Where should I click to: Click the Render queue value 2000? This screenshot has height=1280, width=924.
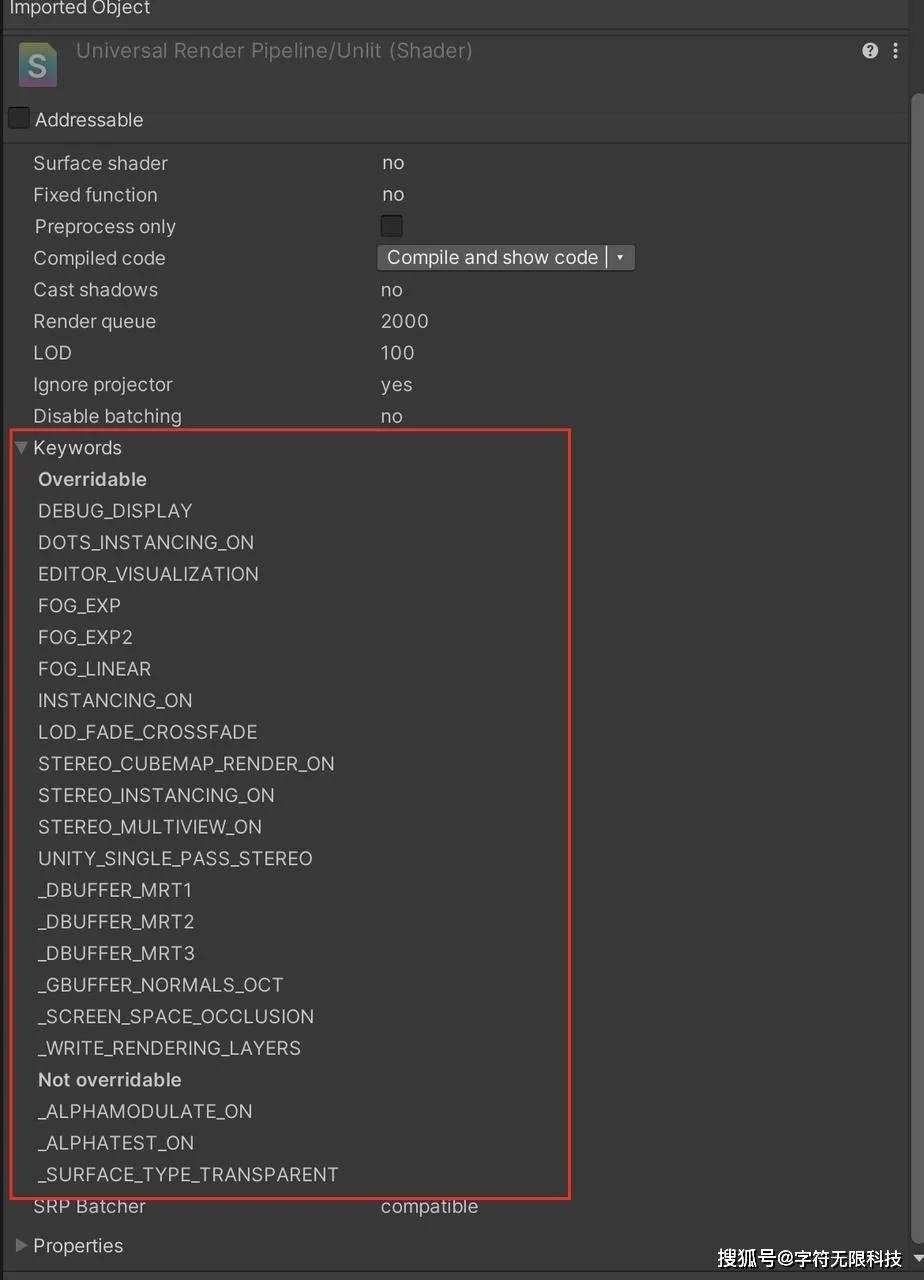tap(404, 321)
